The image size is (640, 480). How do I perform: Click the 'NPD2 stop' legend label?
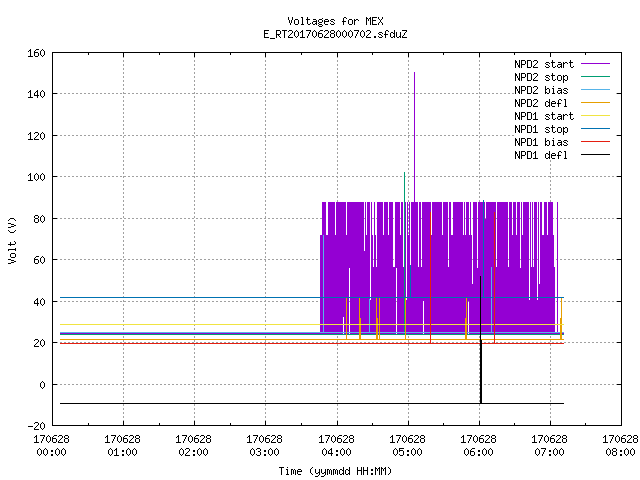coord(541,77)
